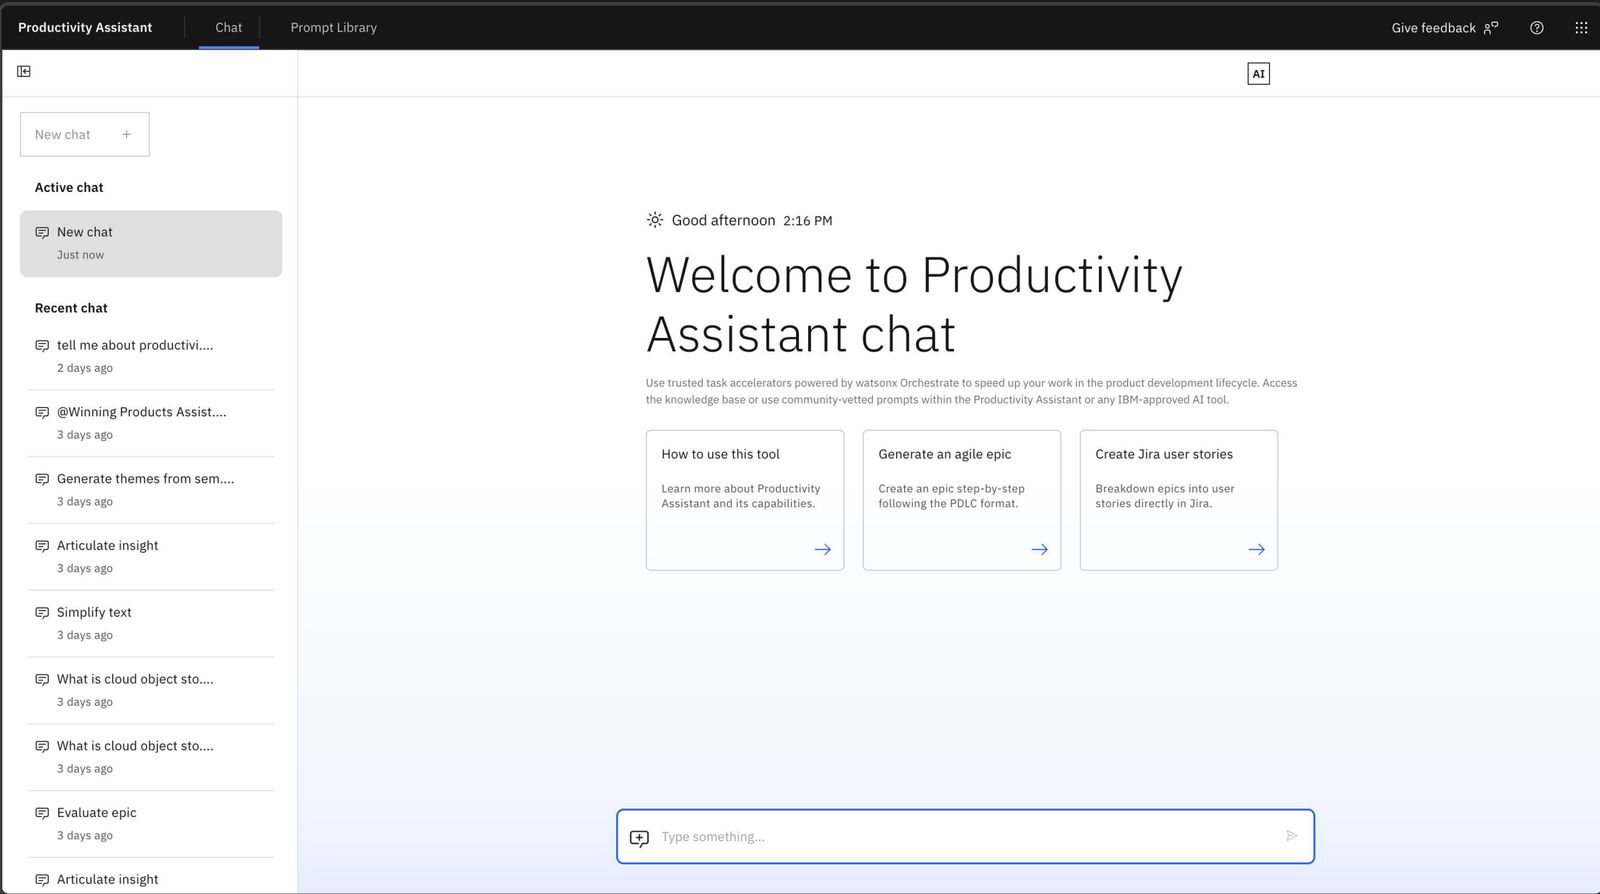Viewport: 1600px width, 894px height.
Task: Click Learn more about Productivity Assistant text
Action: (x=741, y=496)
